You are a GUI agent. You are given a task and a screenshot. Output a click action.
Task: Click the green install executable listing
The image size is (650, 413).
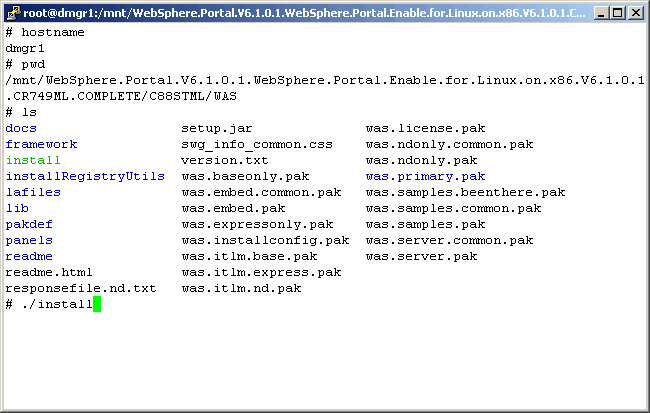coord(33,160)
